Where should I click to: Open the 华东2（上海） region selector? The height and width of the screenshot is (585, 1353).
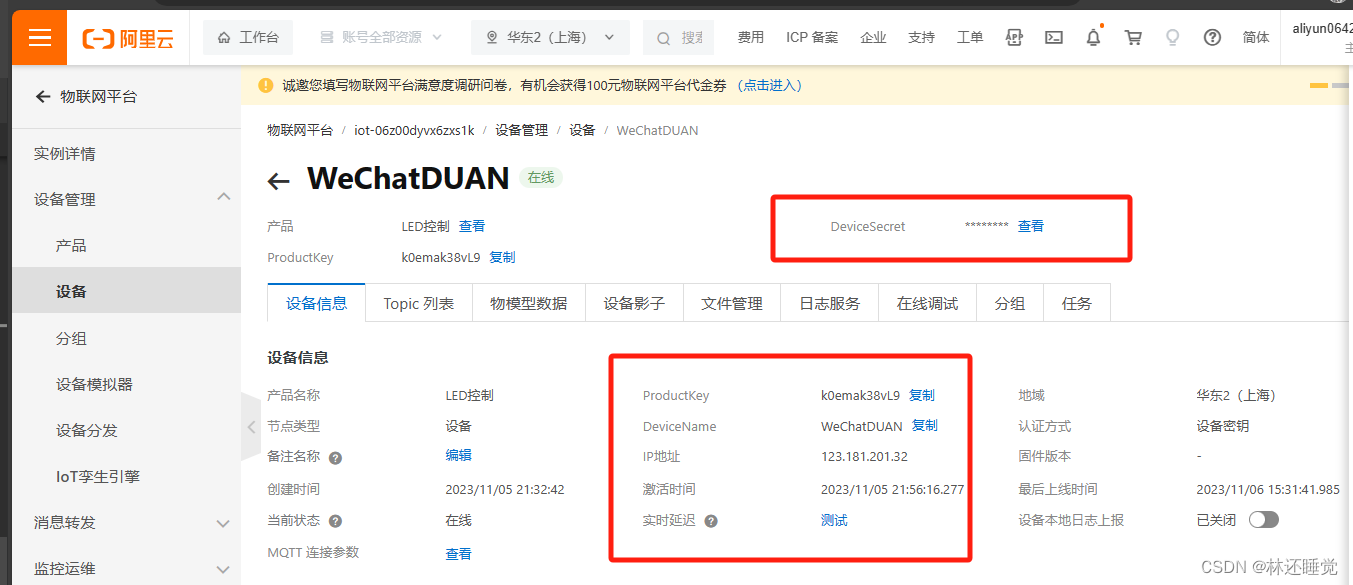[550, 38]
